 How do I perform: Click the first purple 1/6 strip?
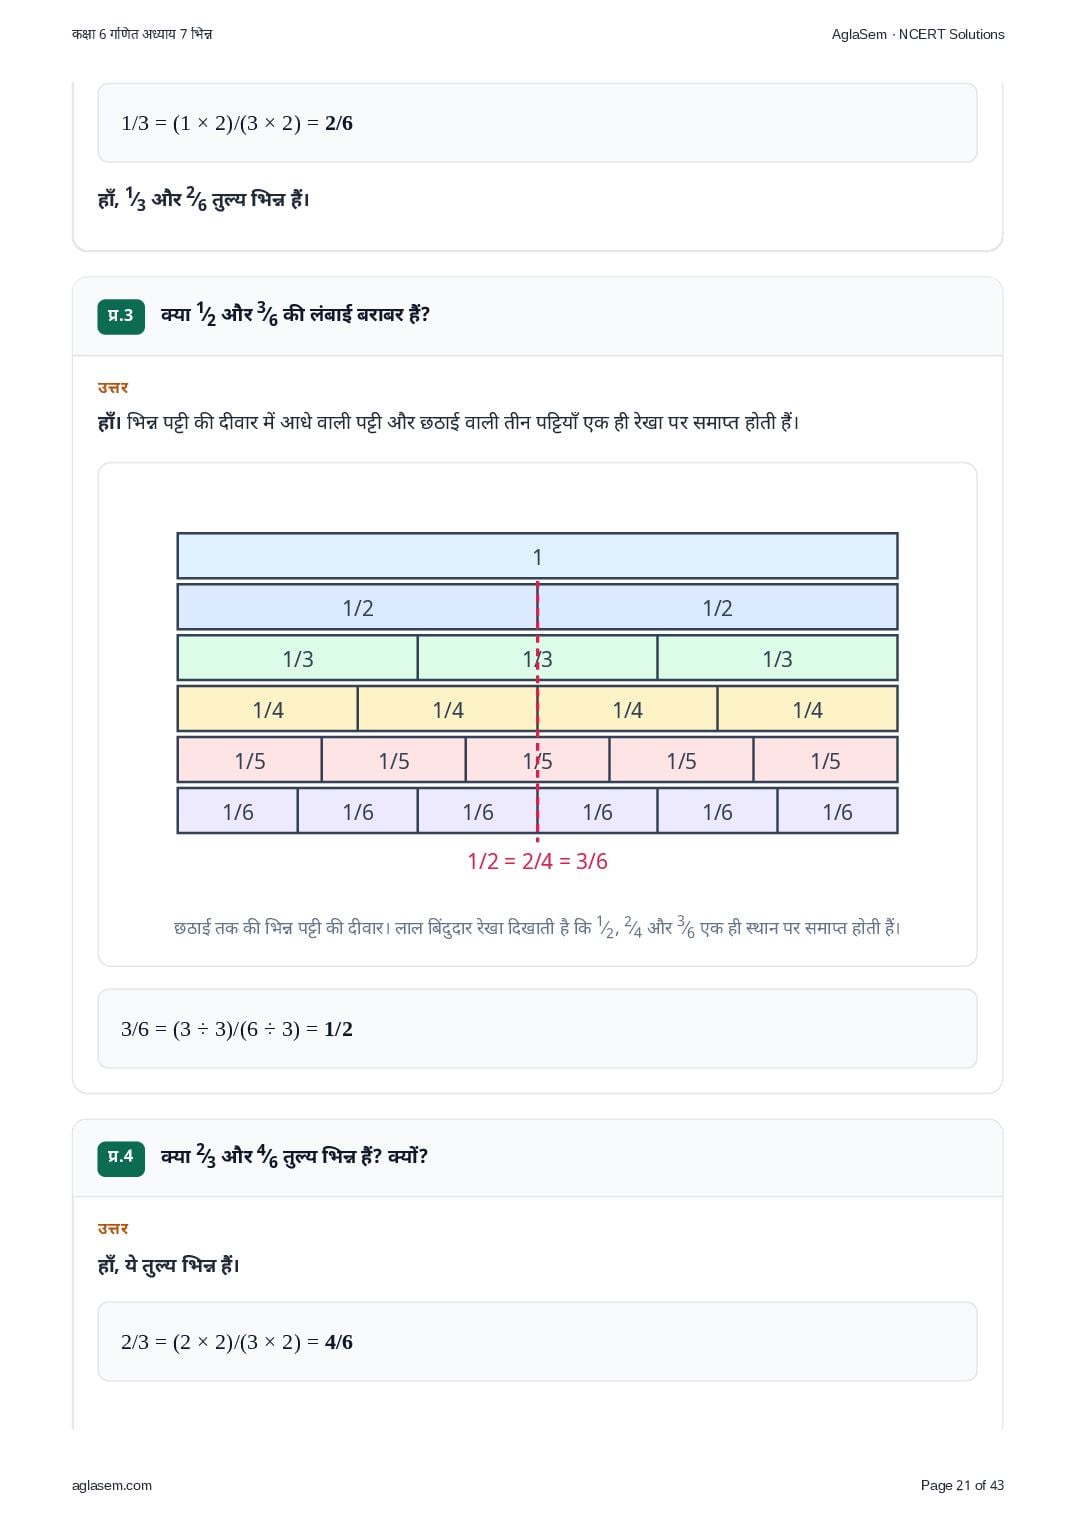point(237,811)
